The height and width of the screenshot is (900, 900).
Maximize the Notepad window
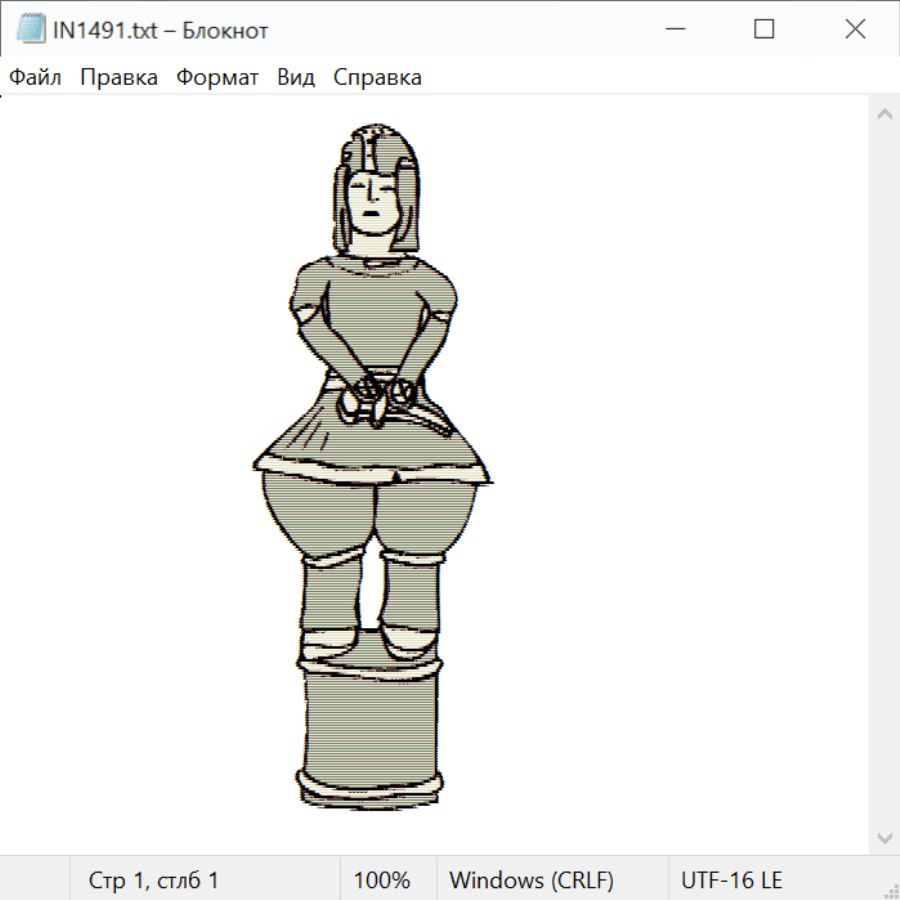[x=764, y=30]
